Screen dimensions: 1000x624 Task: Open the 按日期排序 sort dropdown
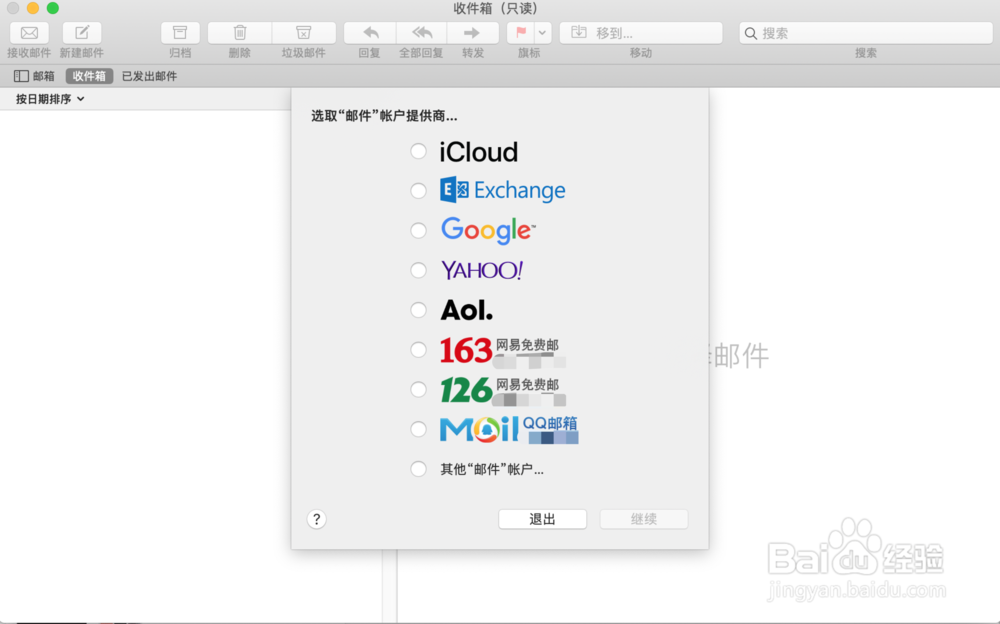click(x=50, y=99)
